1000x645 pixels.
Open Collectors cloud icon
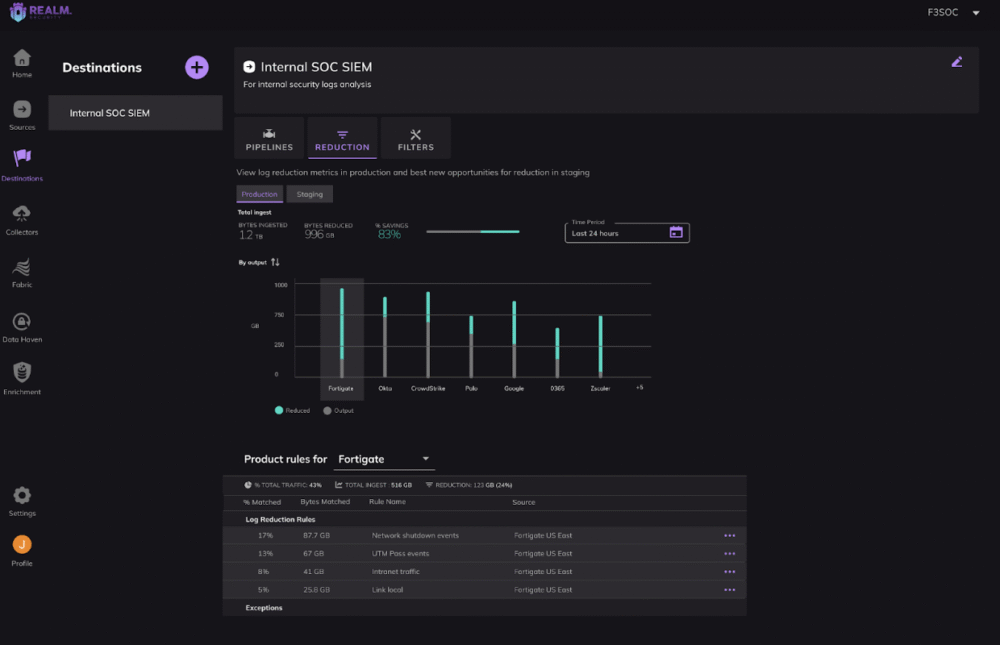22,218
